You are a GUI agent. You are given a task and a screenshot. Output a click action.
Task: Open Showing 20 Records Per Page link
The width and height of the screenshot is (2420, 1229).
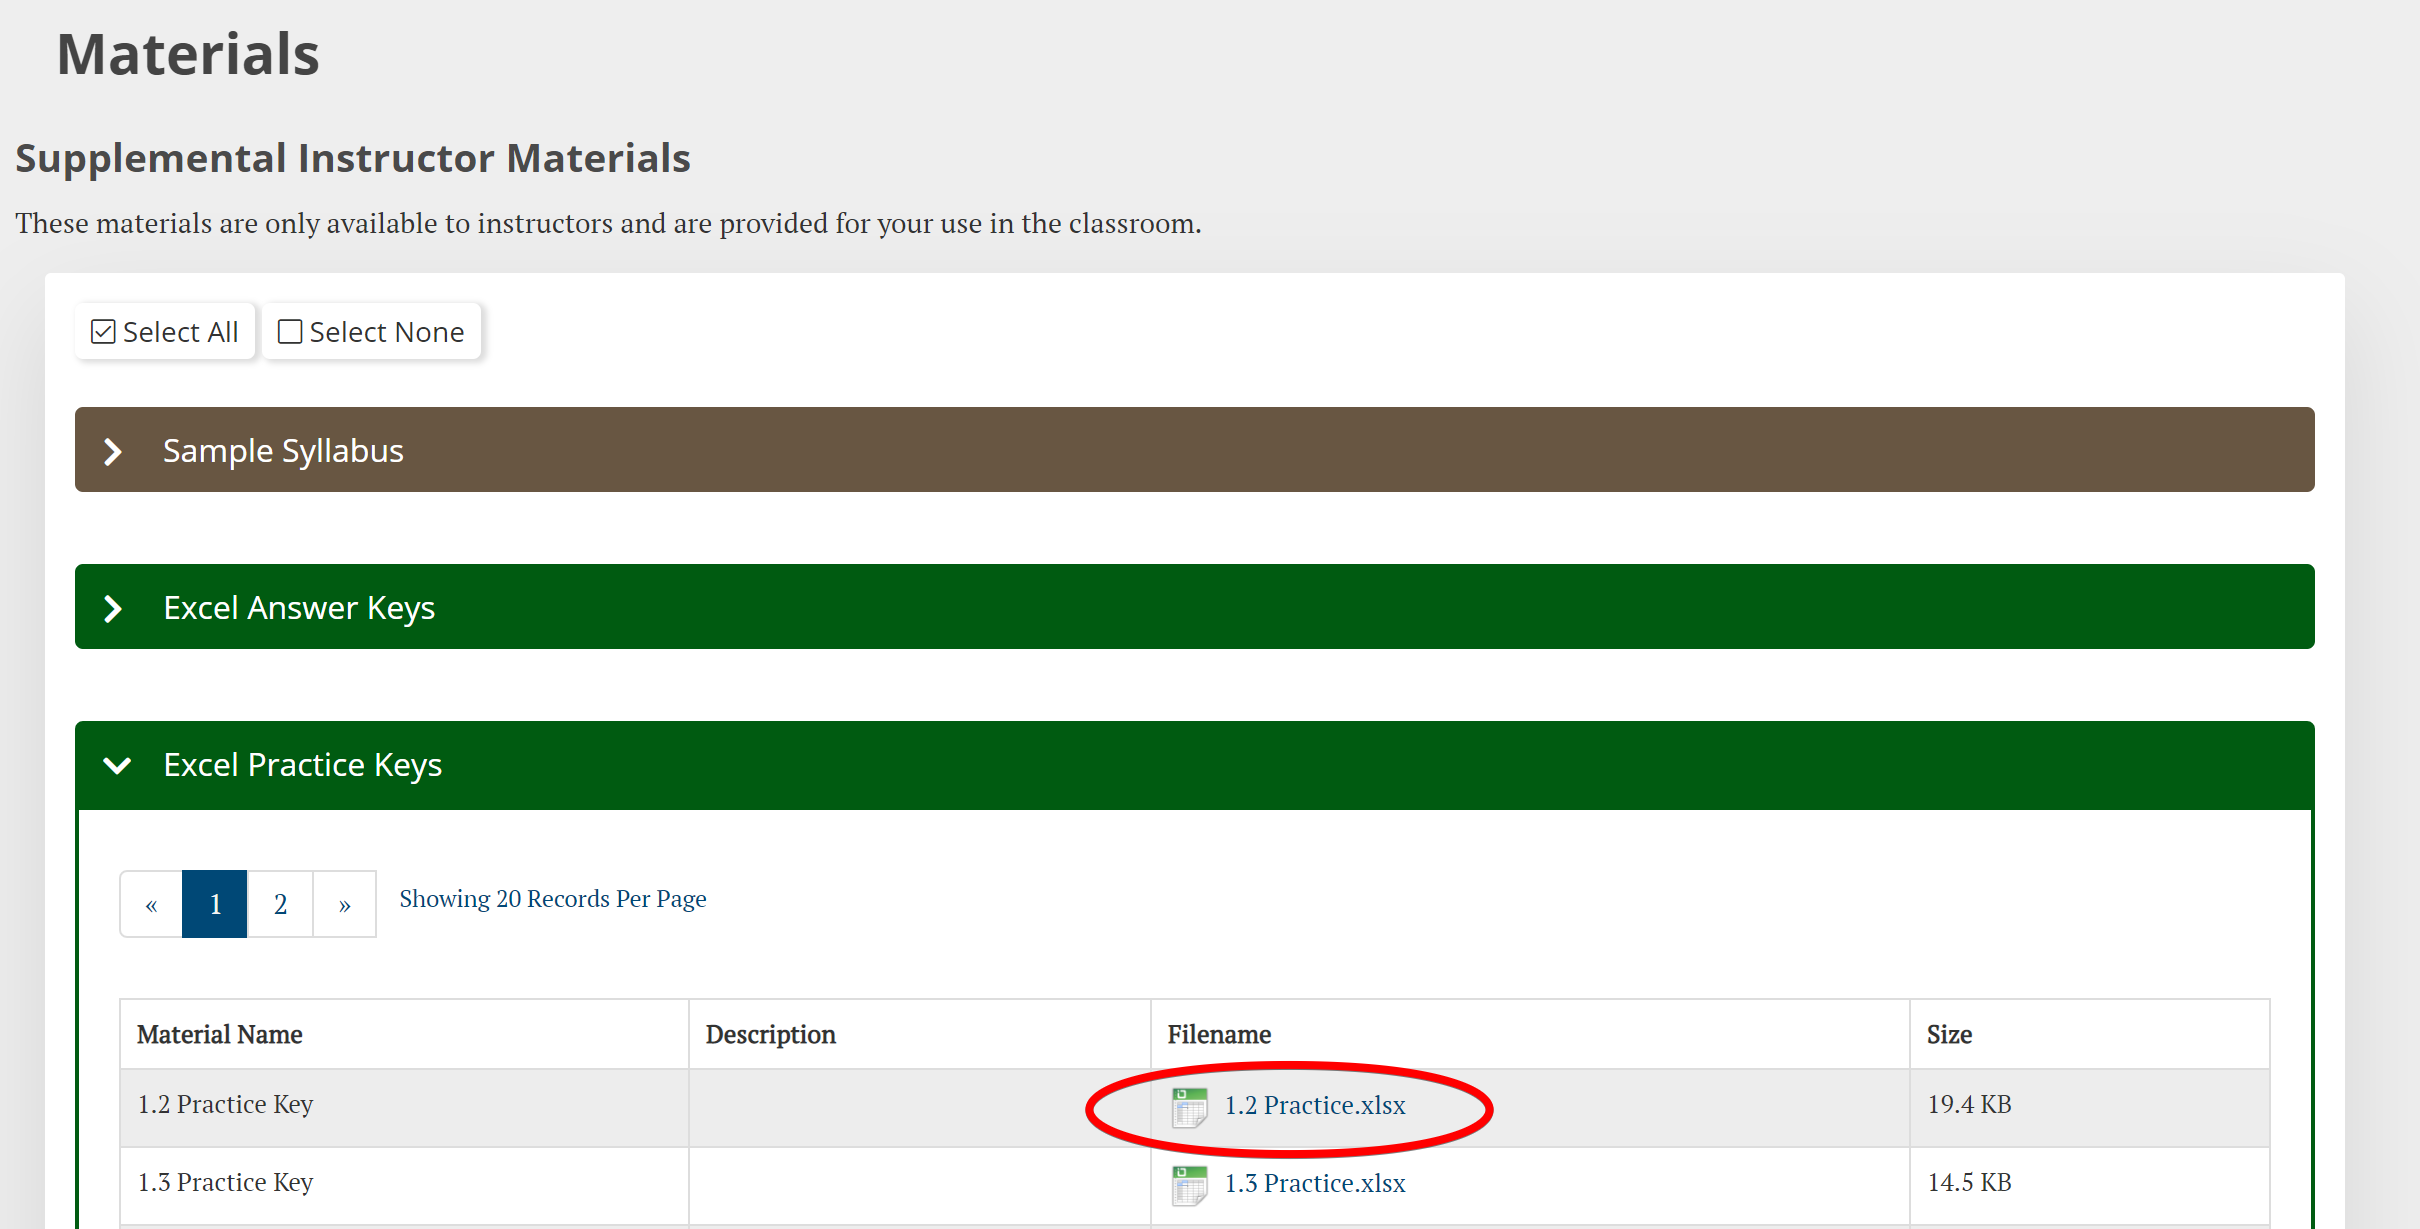point(552,899)
